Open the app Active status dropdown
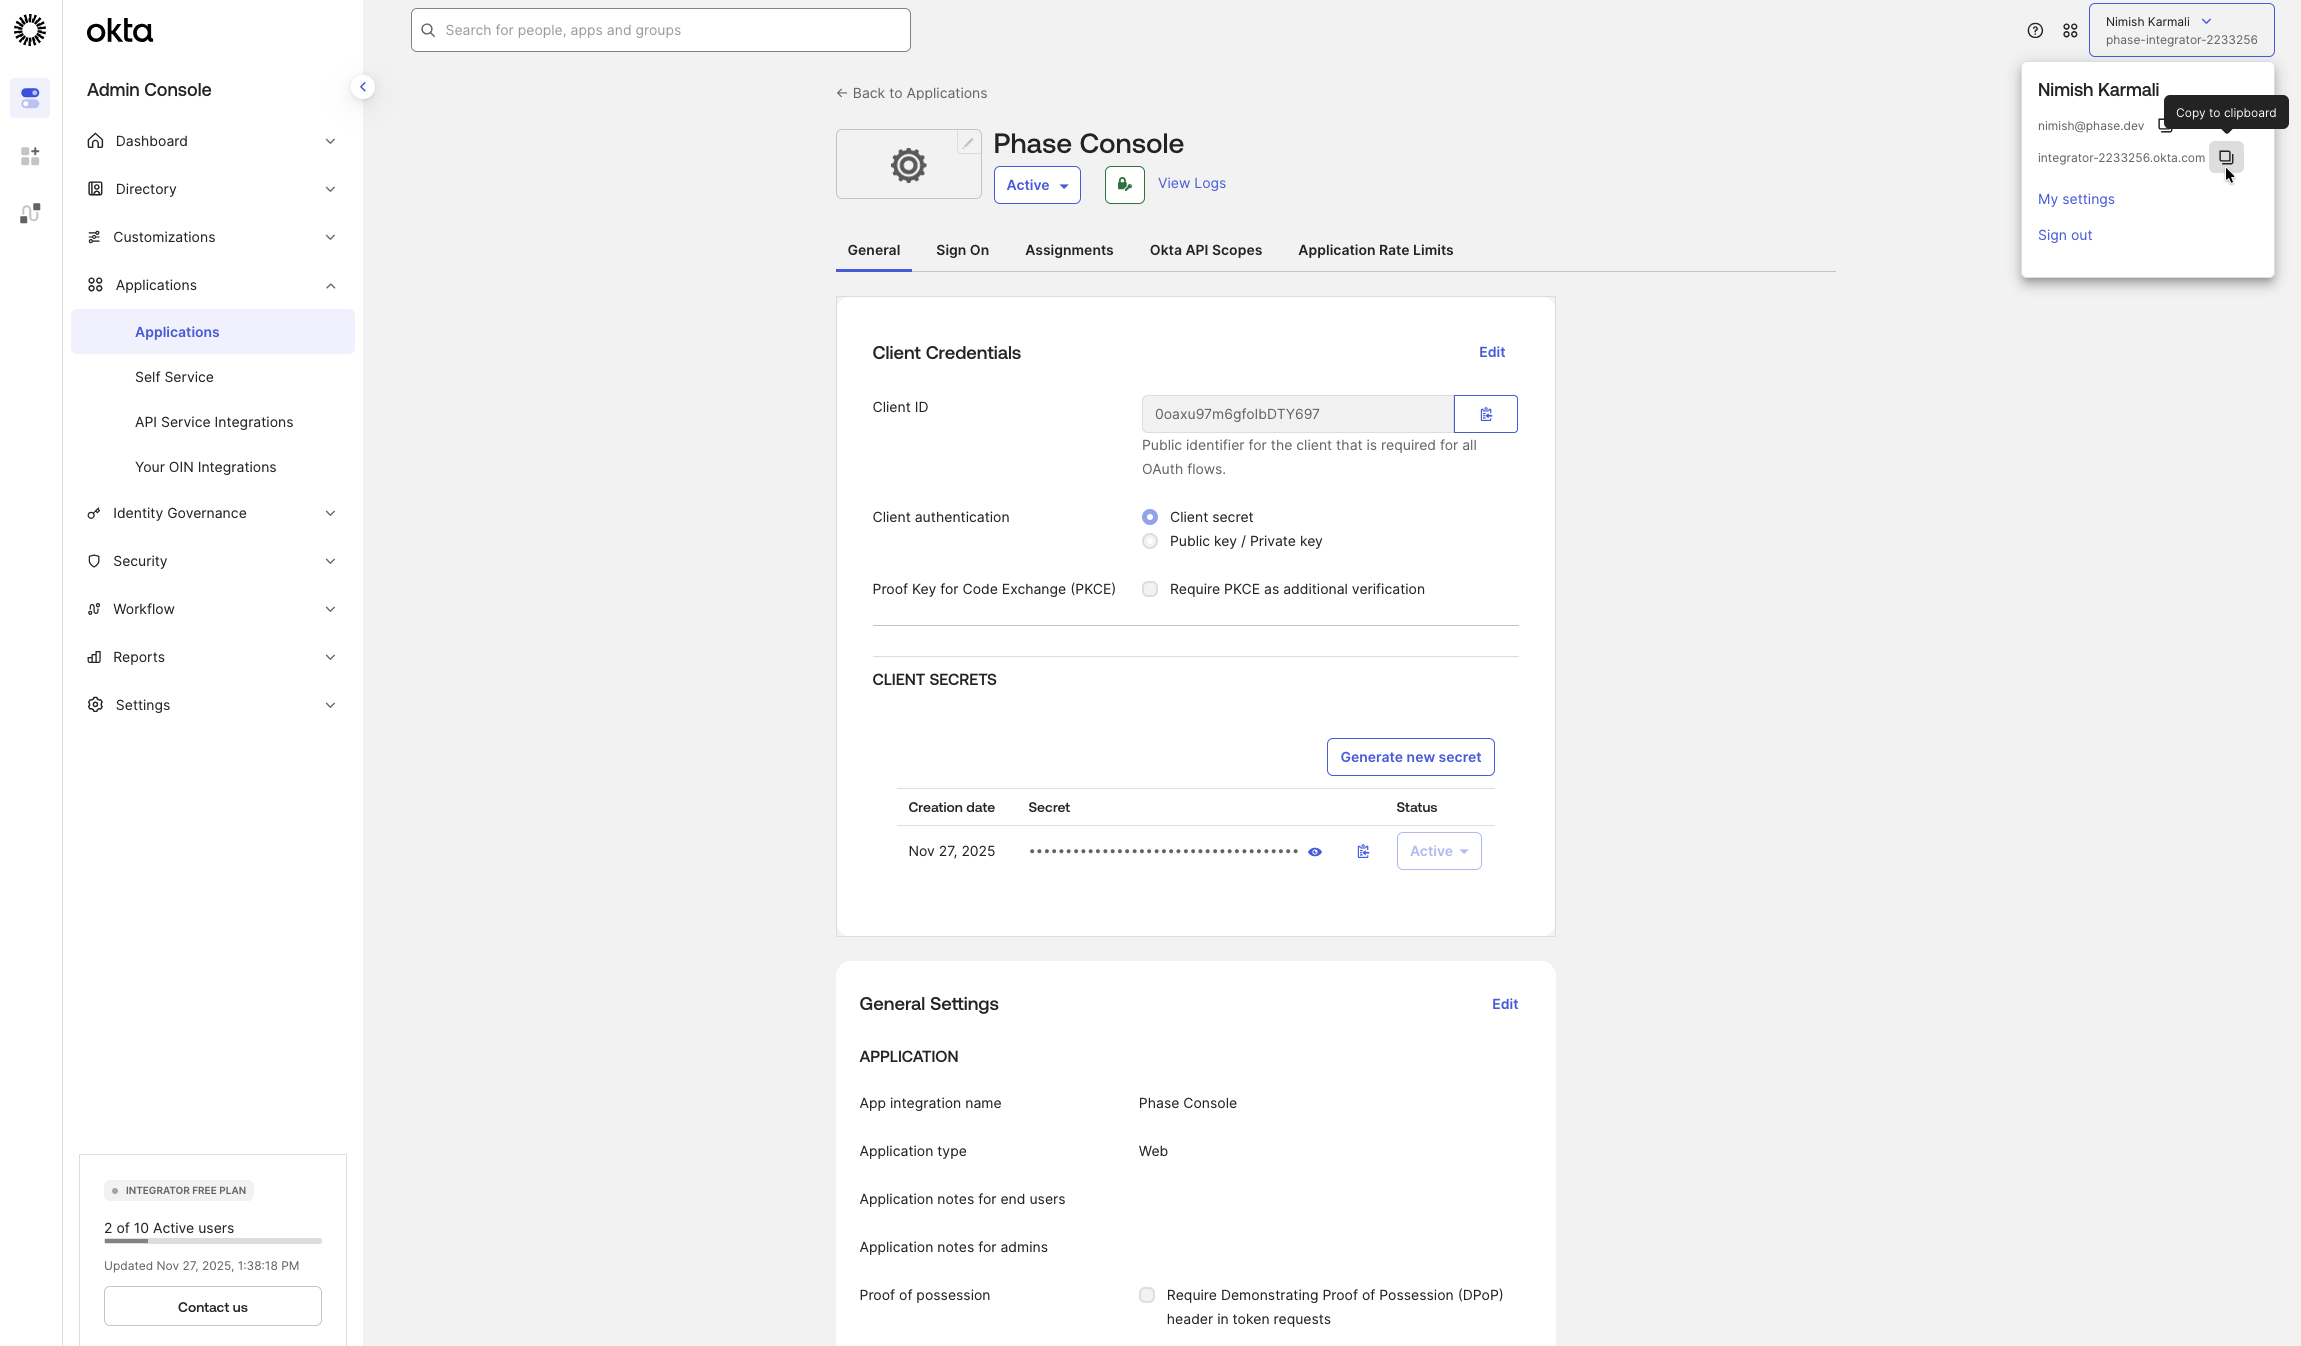2301x1346 pixels. pyautogui.click(x=1037, y=185)
